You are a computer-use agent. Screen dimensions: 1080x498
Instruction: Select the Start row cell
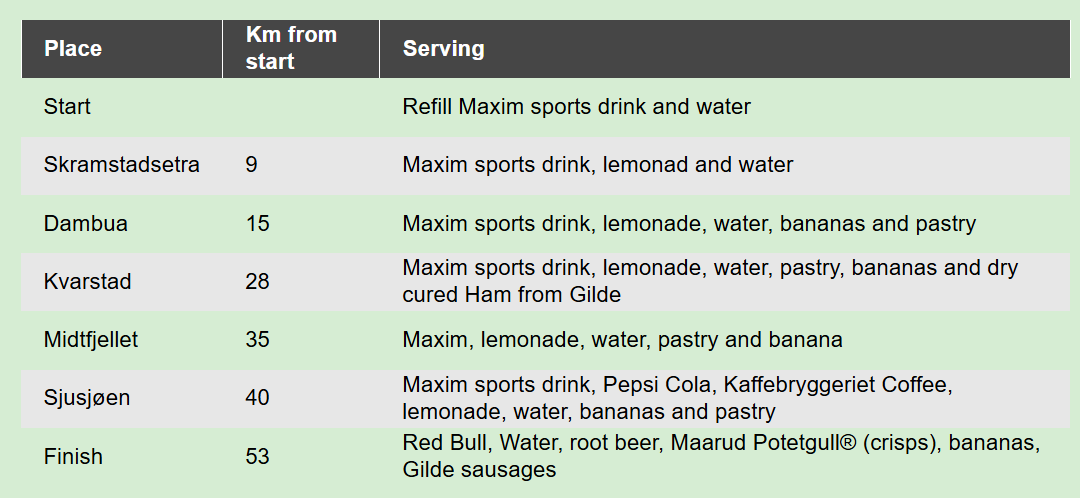67,106
